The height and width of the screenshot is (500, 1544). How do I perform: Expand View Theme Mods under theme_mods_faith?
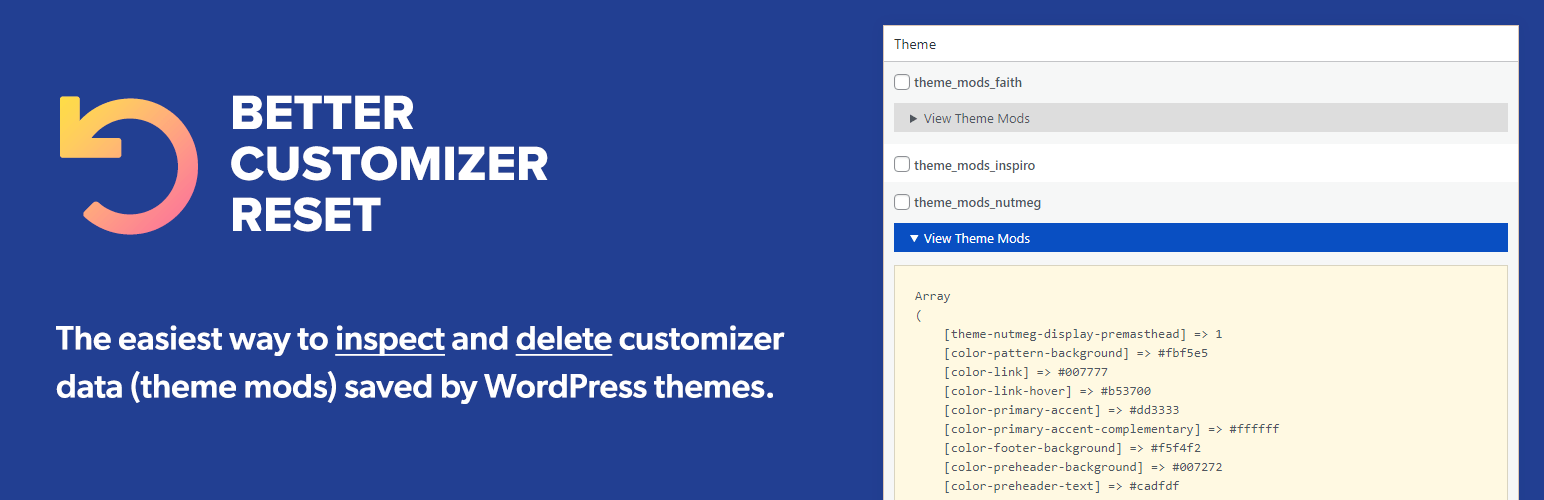pos(1200,118)
